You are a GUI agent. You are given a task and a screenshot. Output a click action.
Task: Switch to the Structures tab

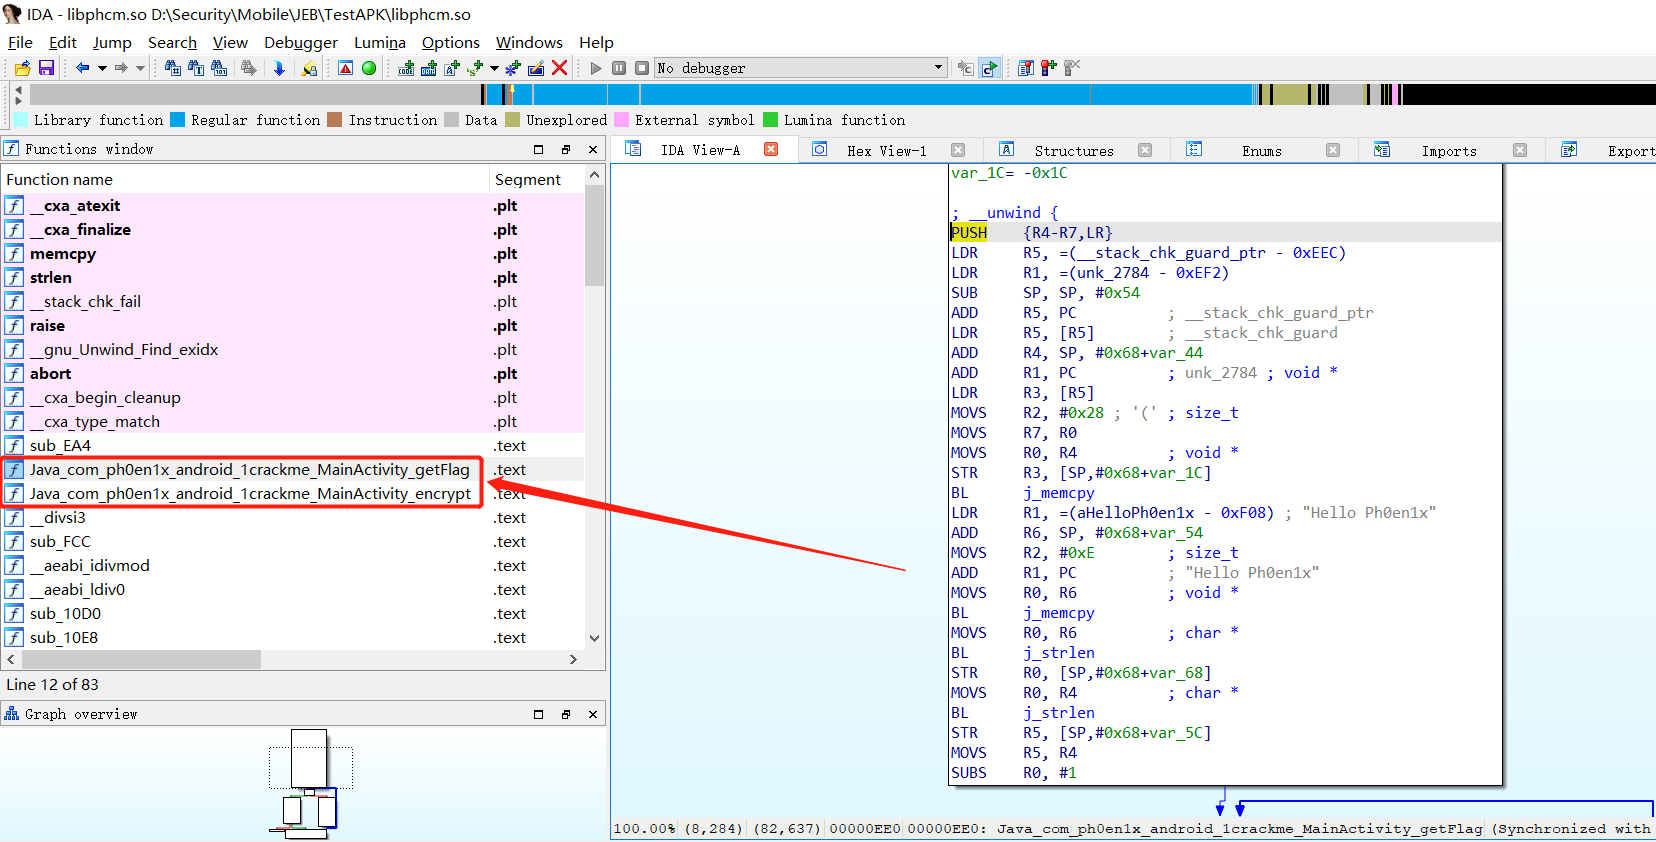tap(1074, 150)
